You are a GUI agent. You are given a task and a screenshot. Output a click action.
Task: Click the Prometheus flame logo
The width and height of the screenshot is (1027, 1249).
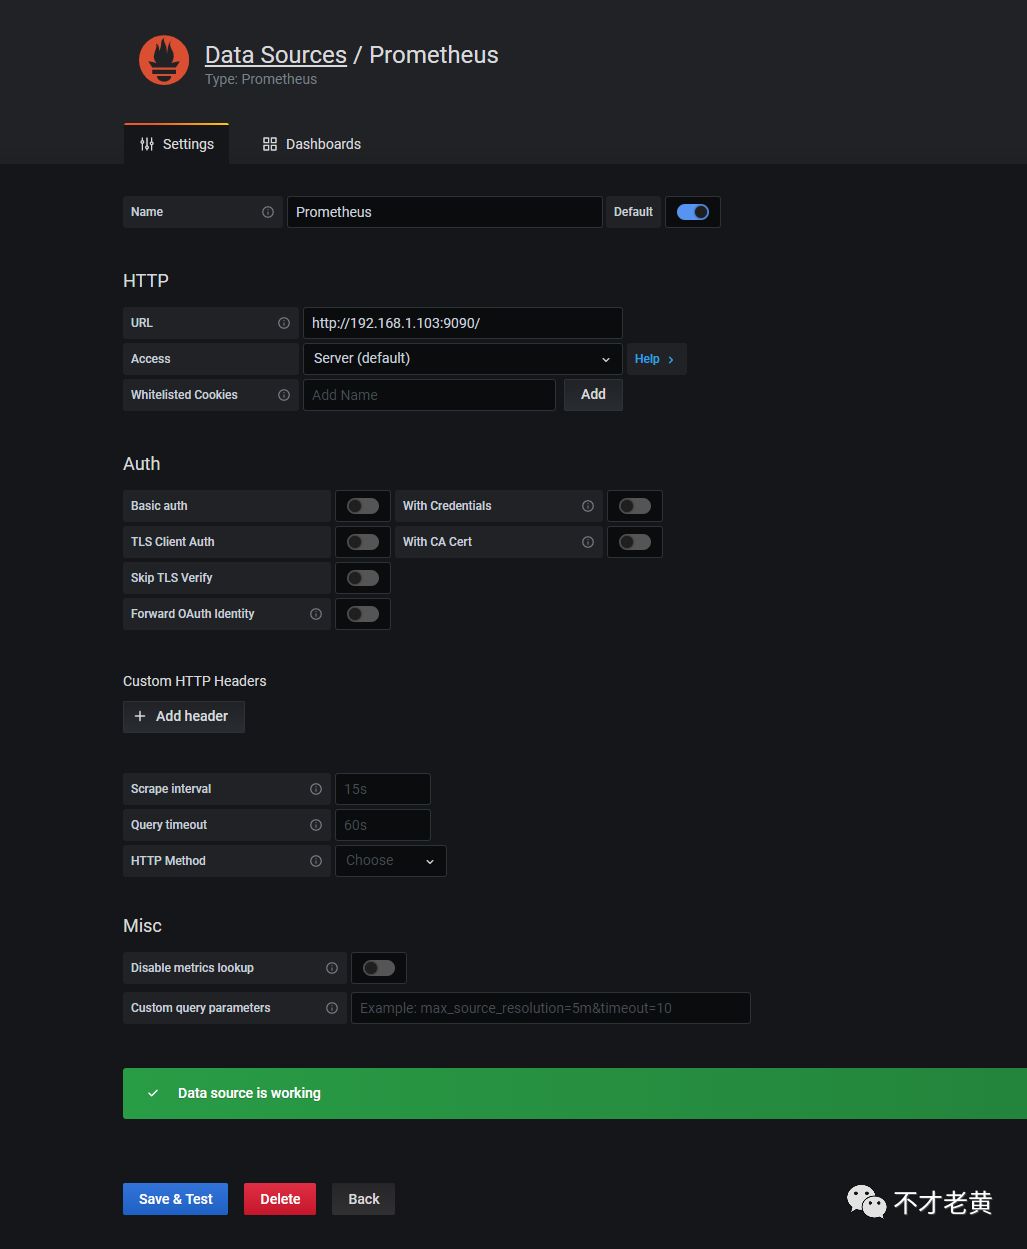tap(164, 60)
